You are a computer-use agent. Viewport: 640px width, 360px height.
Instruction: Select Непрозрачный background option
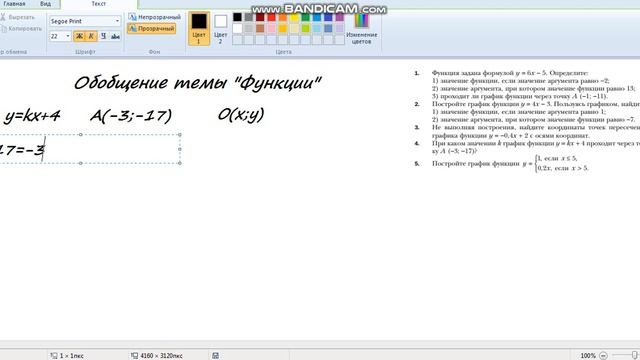click(x=154, y=17)
